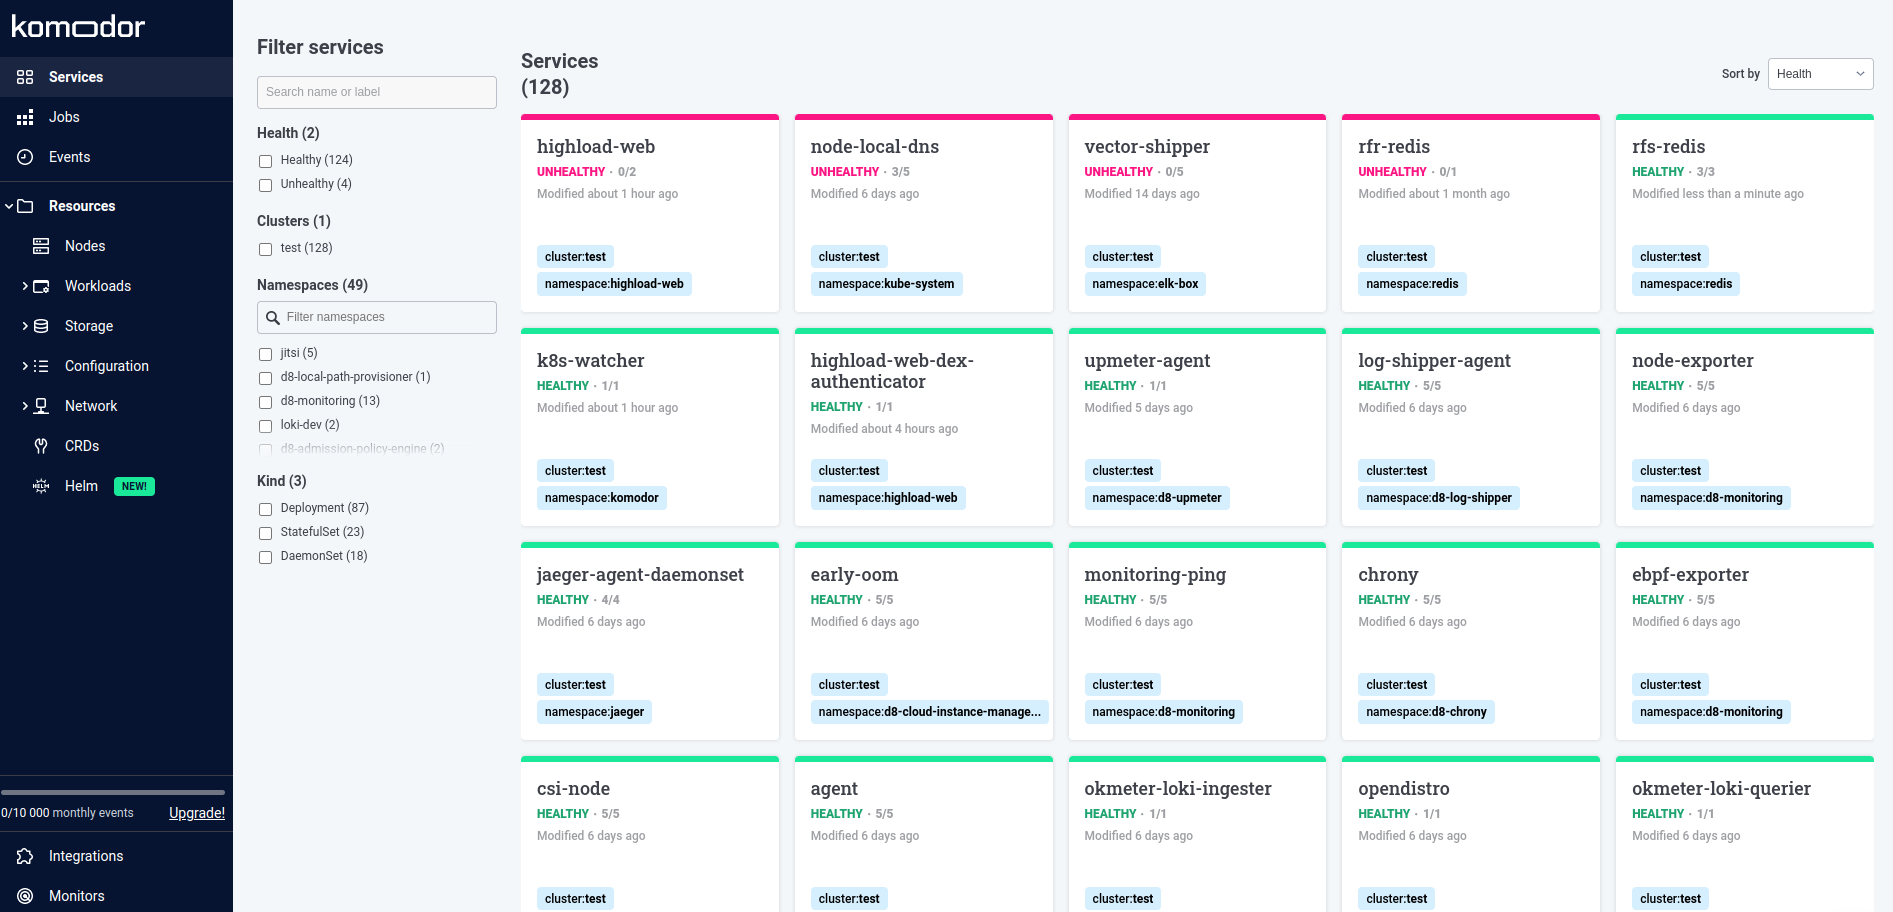Screen dimensions: 1893x912
Task: Open the Sort by Health dropdown
Action: click(1820, 74)
